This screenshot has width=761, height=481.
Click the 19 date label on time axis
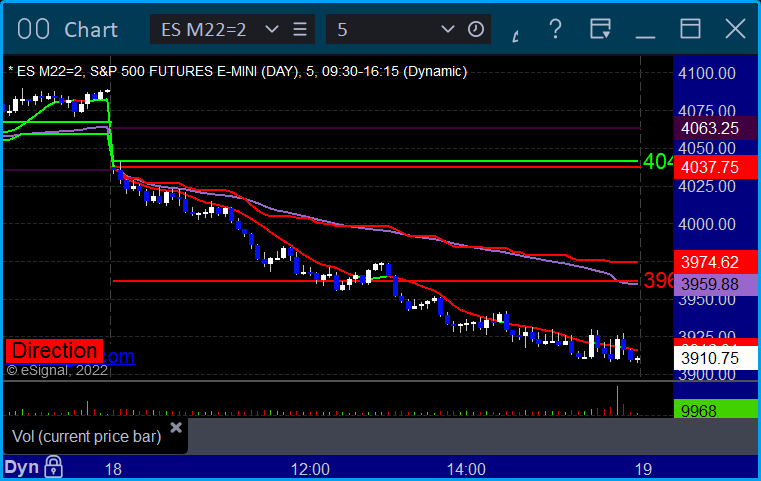(x=644, y=469)
